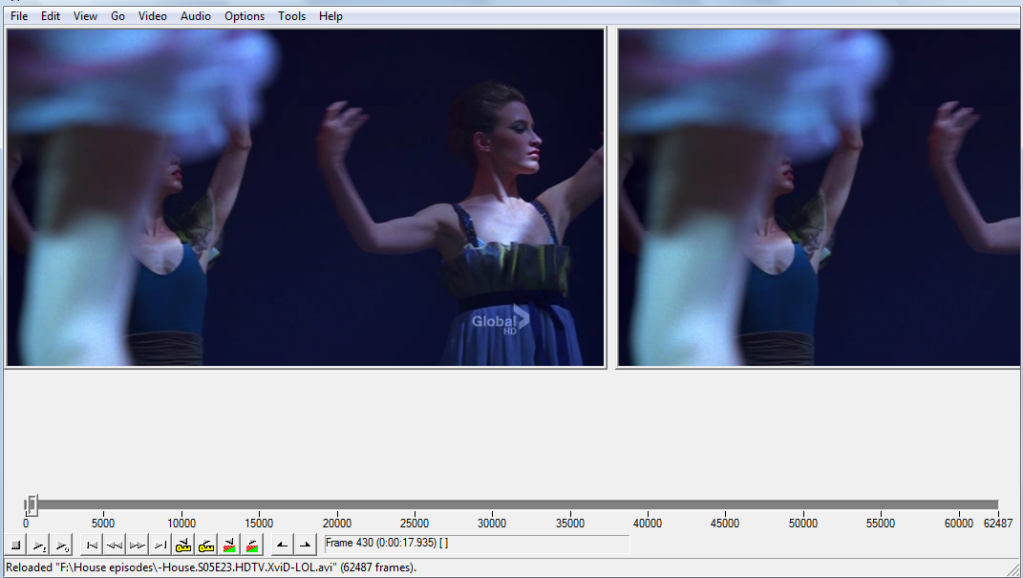Jump to the end of the video
The width and height of the screenshot is (1023, 578).
pos(160,545)
